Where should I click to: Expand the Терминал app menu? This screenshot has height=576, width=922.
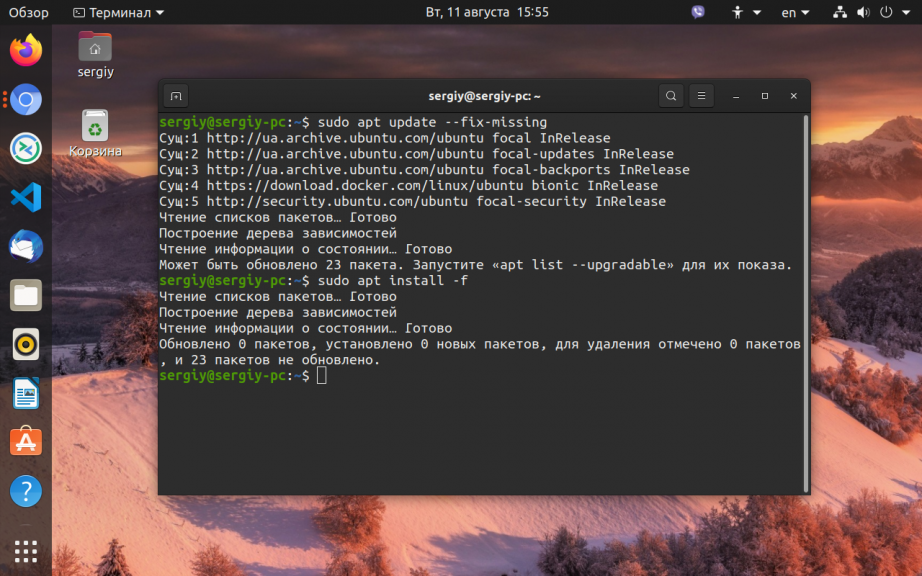click(x=119, y=12)
